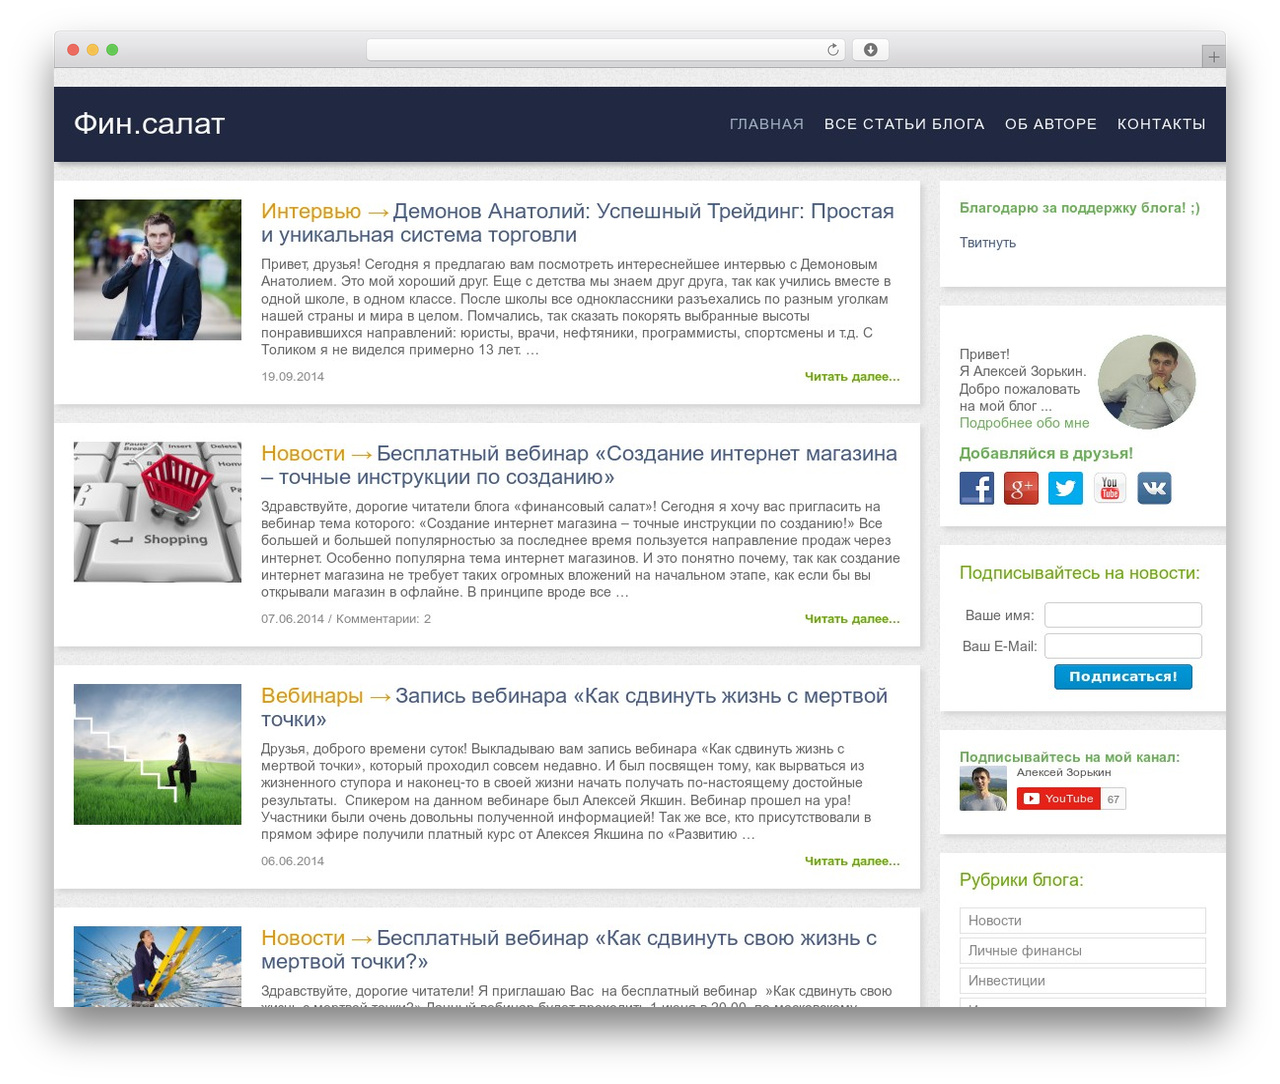
Task: Click the author's round profile photo
Action: tap(1147, 382)
